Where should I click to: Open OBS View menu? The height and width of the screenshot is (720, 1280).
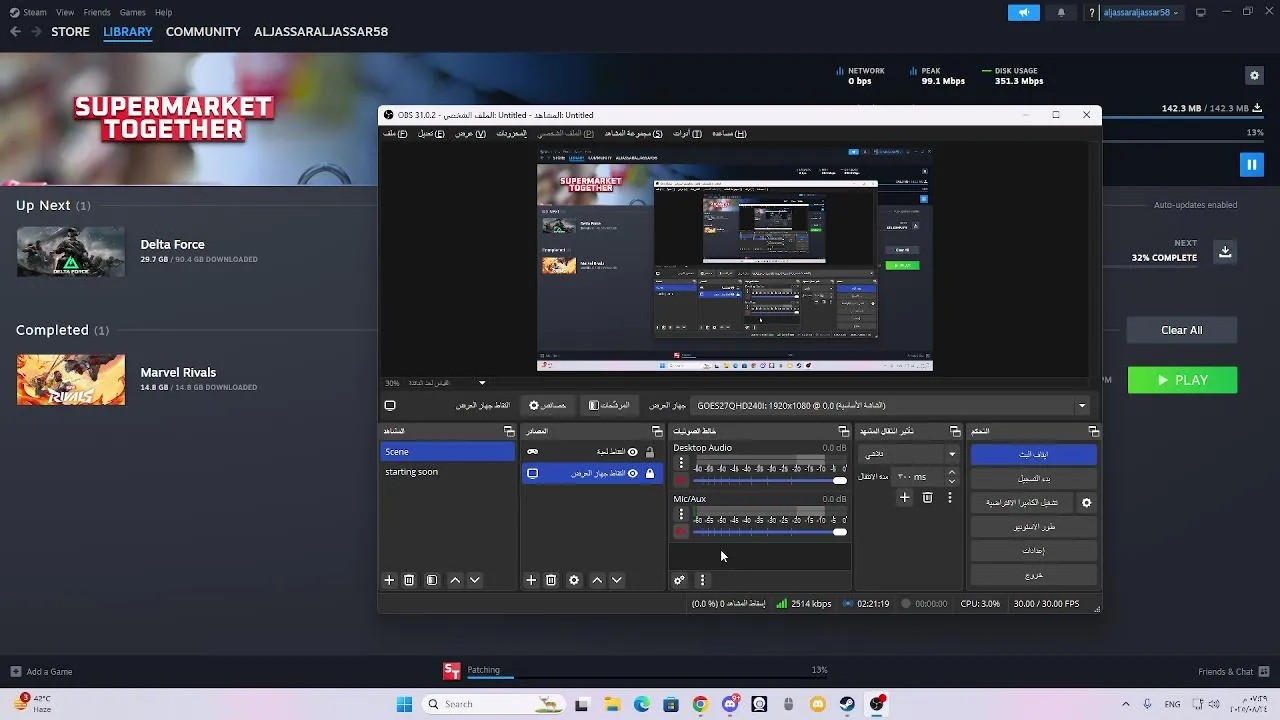click(470, 134)
